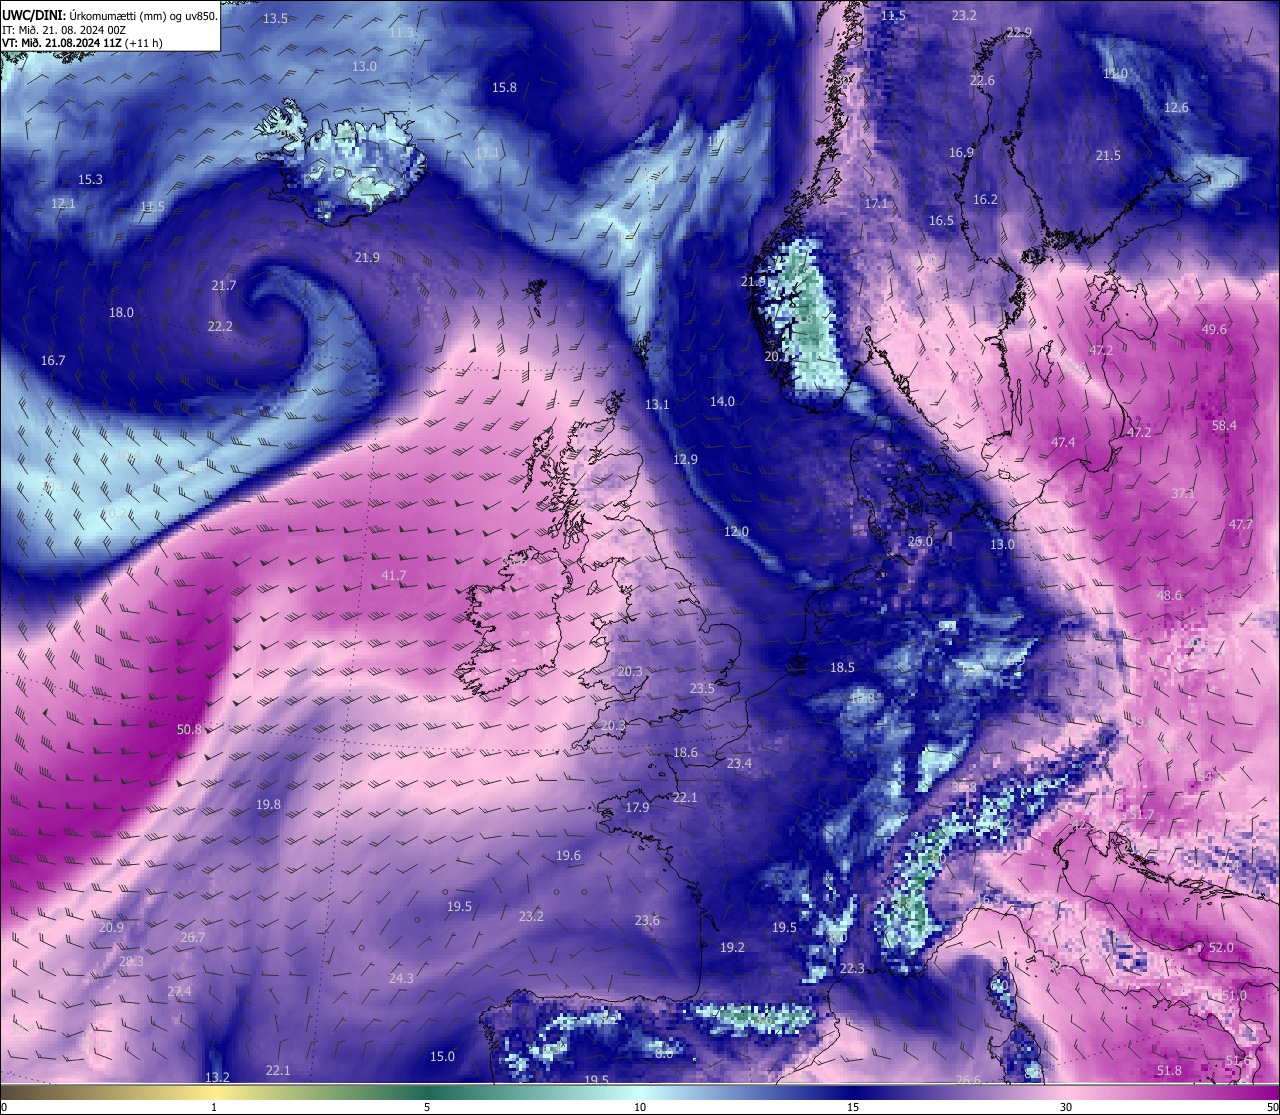
Task: Click the 15.8 value east of Iceland
Action: click(x=504, y=88)
